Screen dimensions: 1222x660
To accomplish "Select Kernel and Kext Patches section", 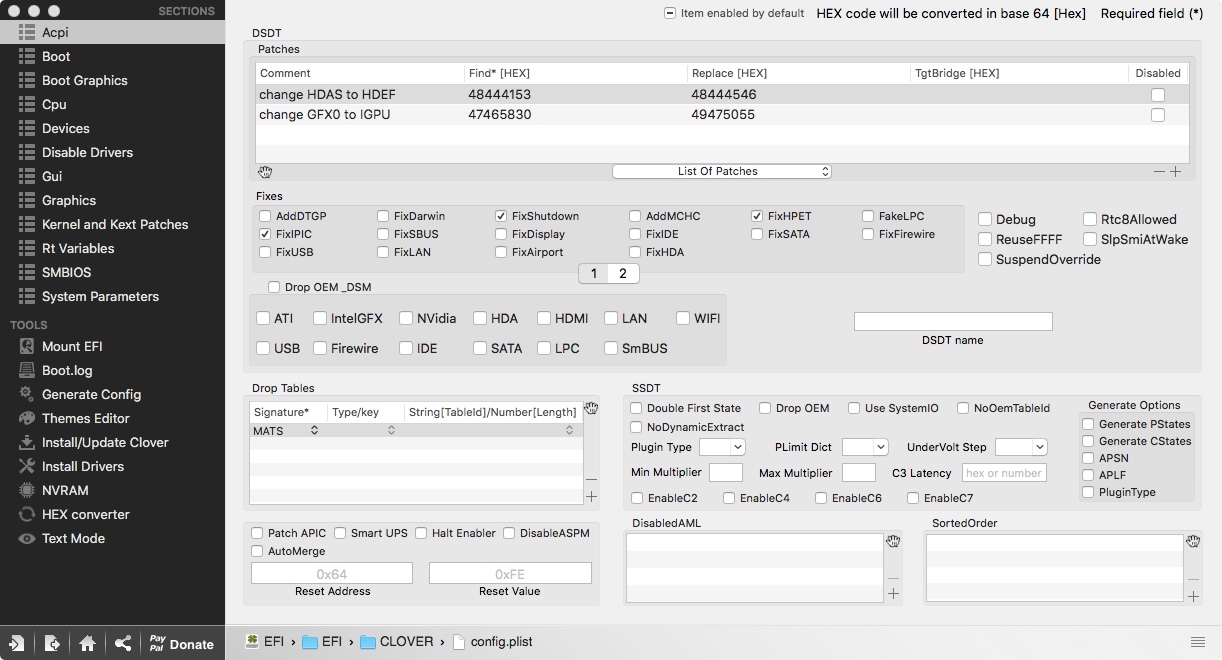I will coord(114,224).
